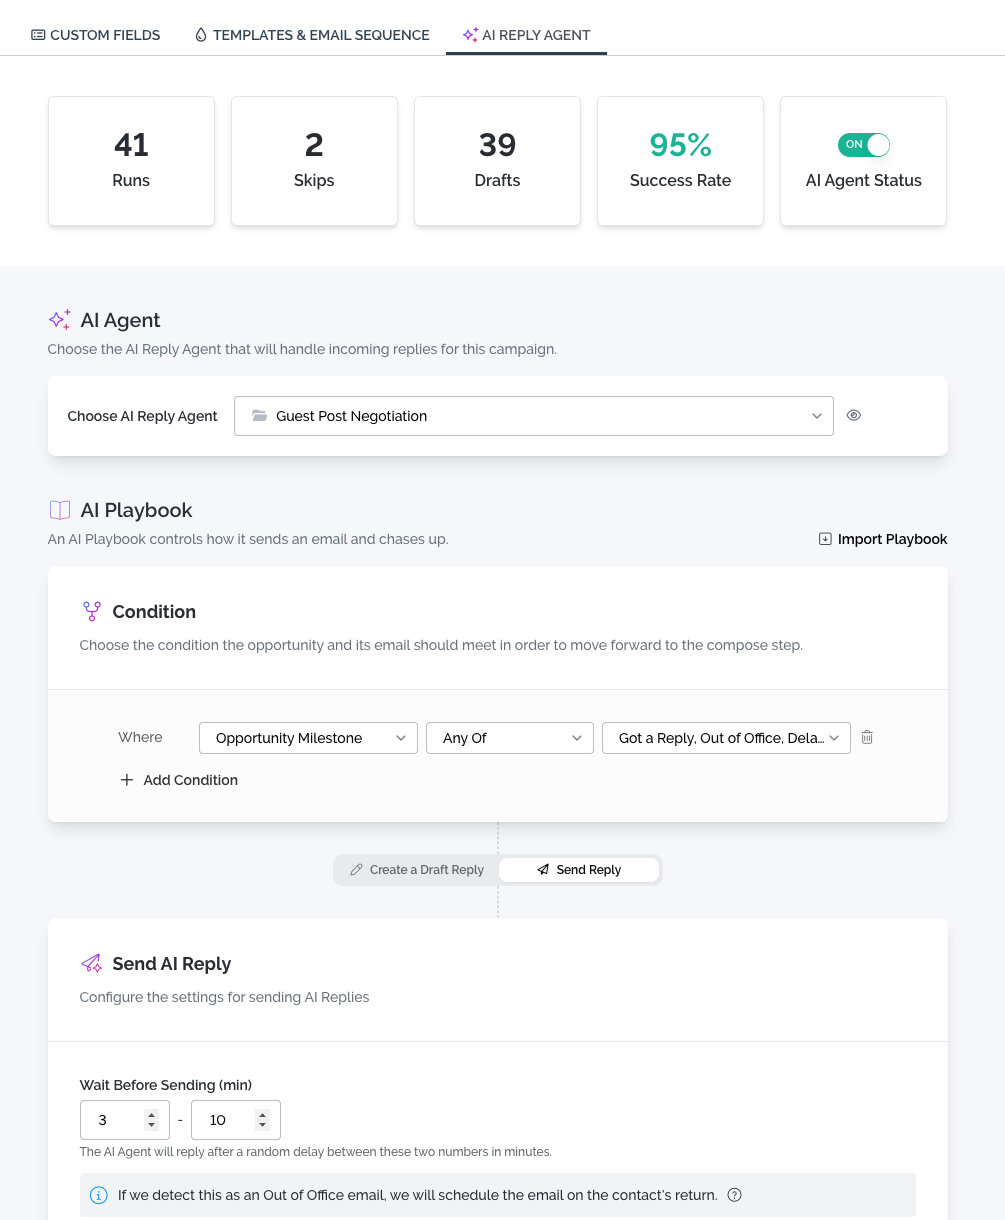Click the folder icon in agent dropdown
Image resolution: width=1005 pixels, height=1220 pixels.
pos(260,416)
